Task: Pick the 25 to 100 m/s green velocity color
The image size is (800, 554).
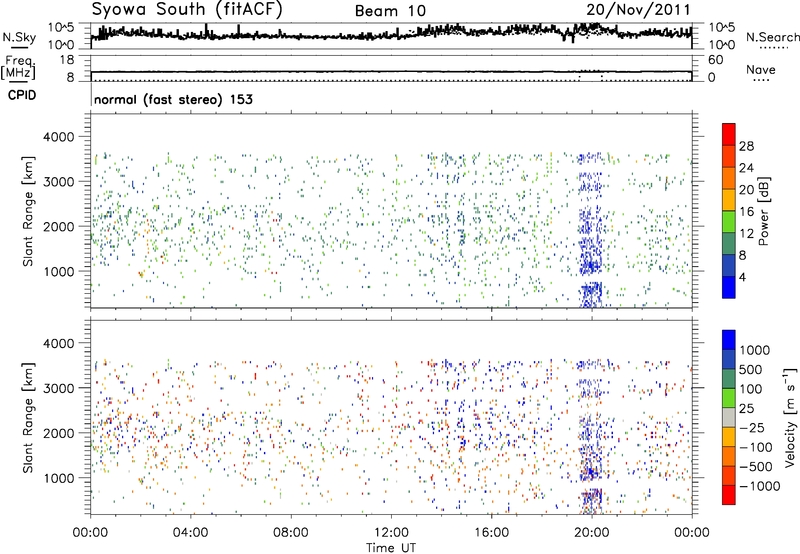Action: (729, 398)
